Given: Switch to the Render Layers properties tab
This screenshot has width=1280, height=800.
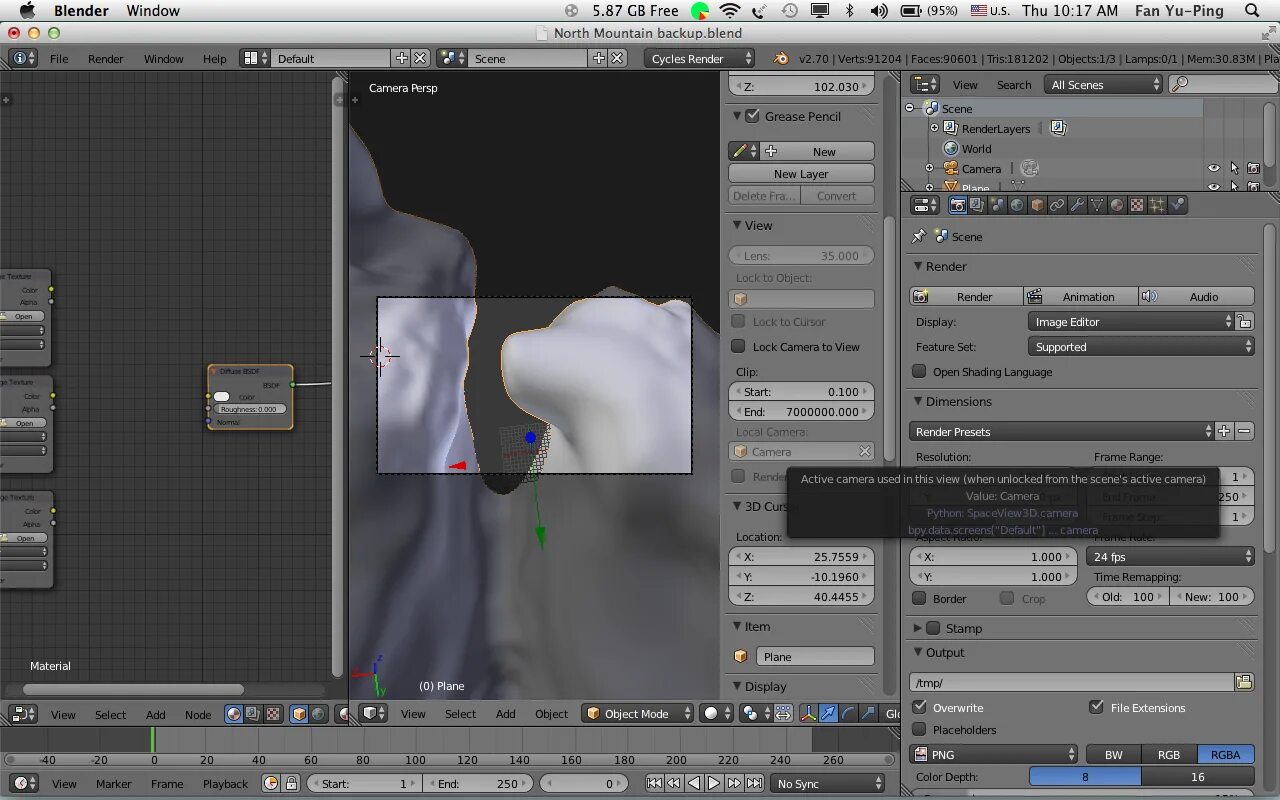Looking at the screenshot, I should pos(977,205).
